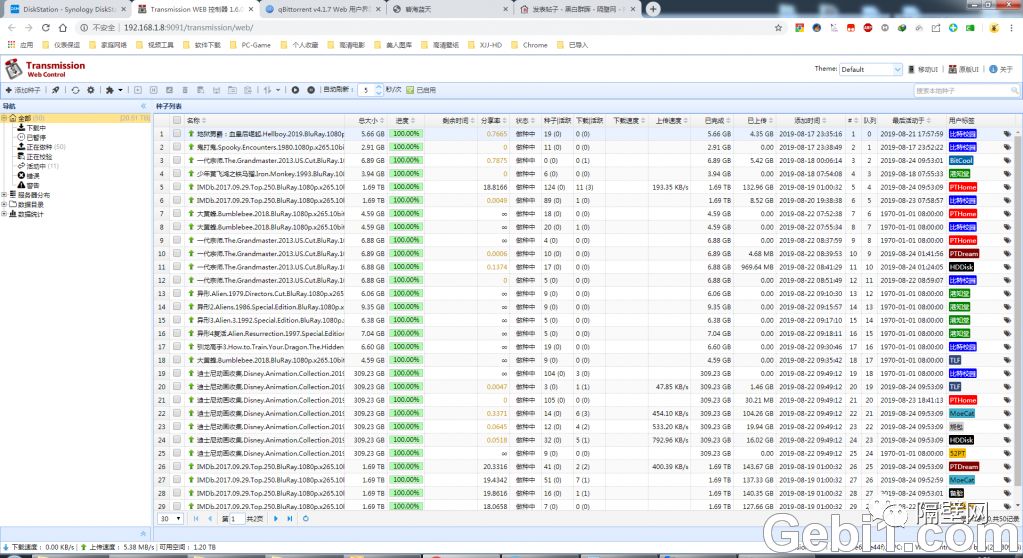This screenshot has height=558, width=1023.
Task: Select 正在校验 checking tree item
Action: point(34,157)
